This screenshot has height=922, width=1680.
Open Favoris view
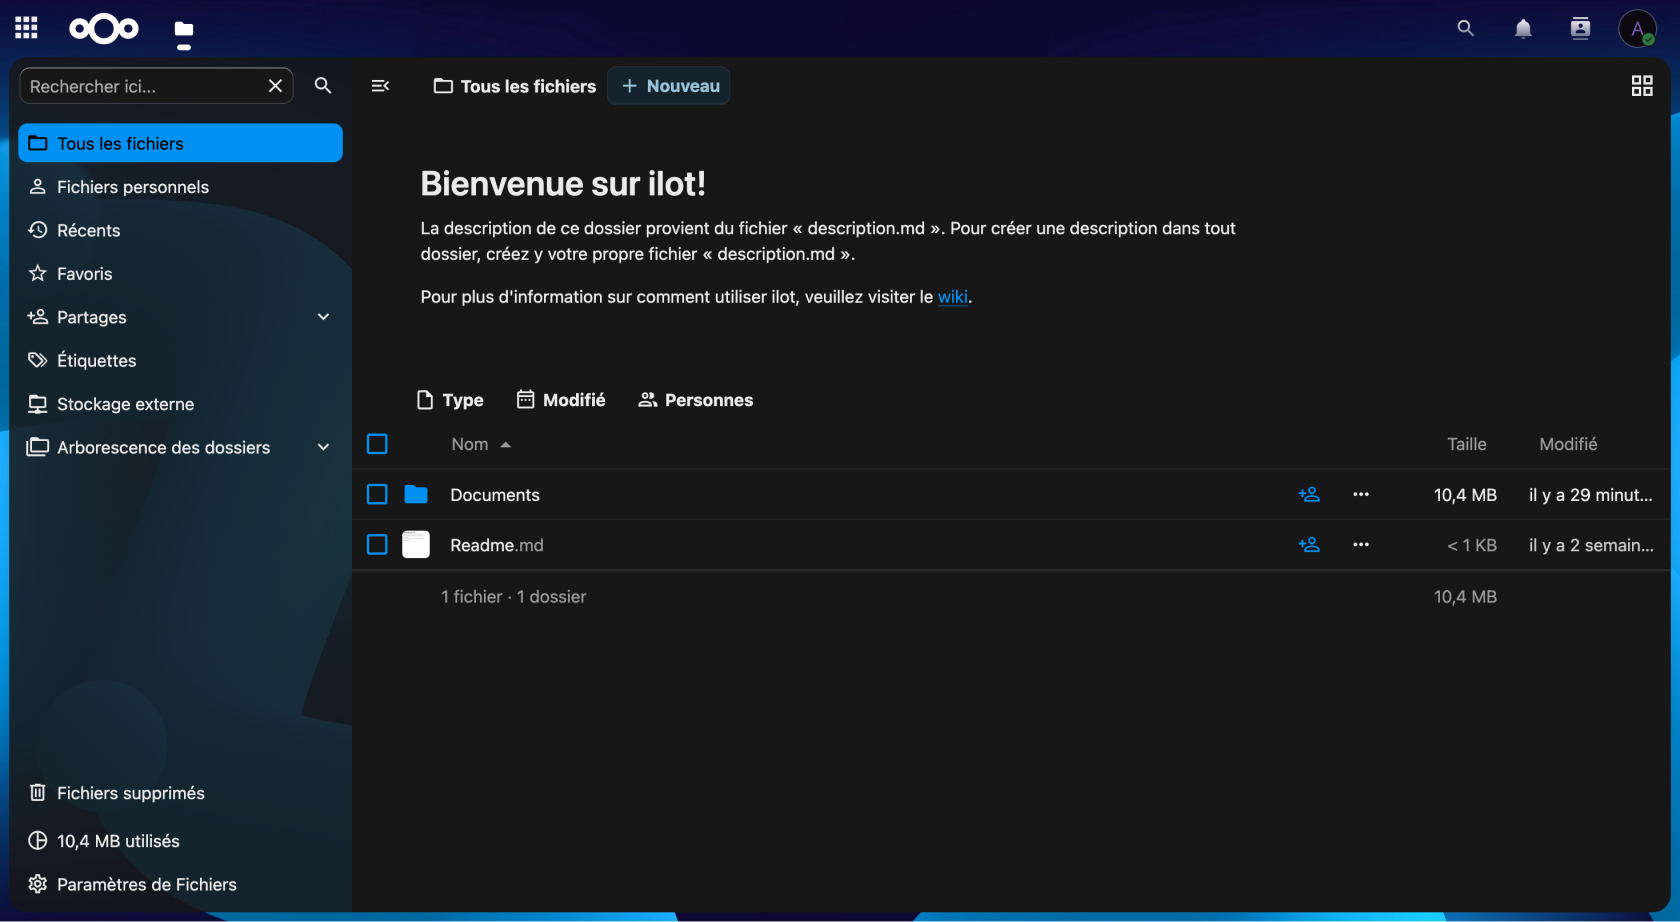click(181, 274)
